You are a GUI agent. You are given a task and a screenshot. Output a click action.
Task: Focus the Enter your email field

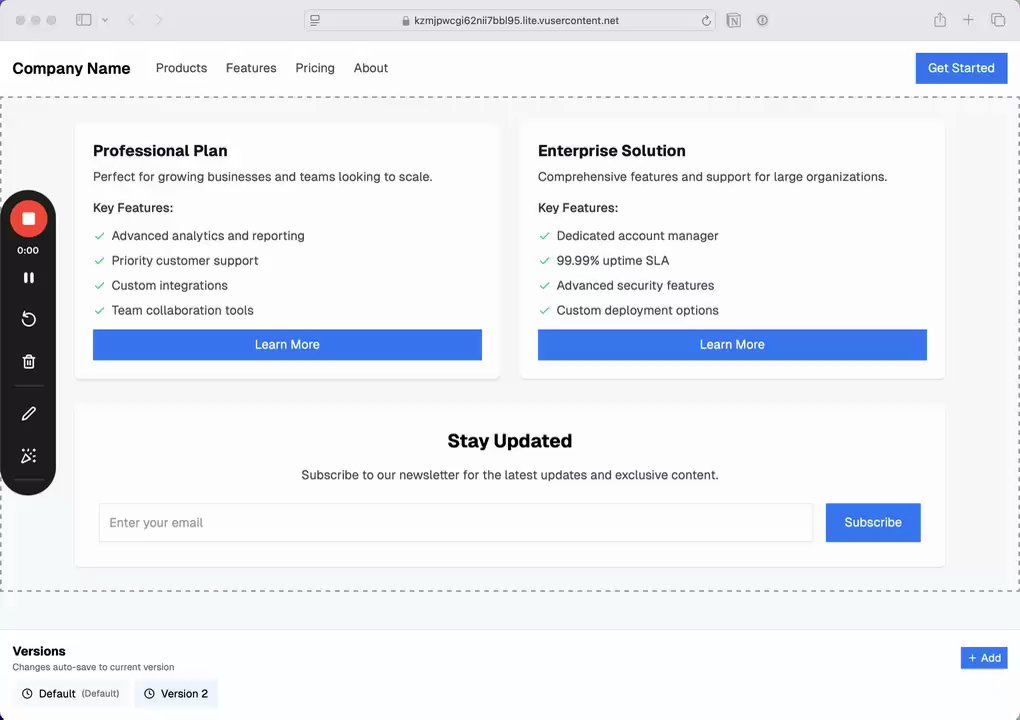coord(455,523)
